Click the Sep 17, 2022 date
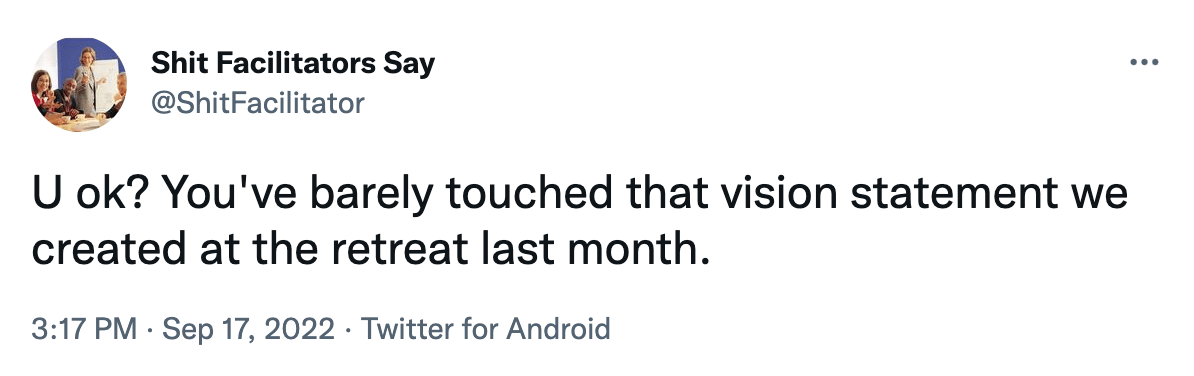The image size is (1194, 376). [x=248, y=330]
